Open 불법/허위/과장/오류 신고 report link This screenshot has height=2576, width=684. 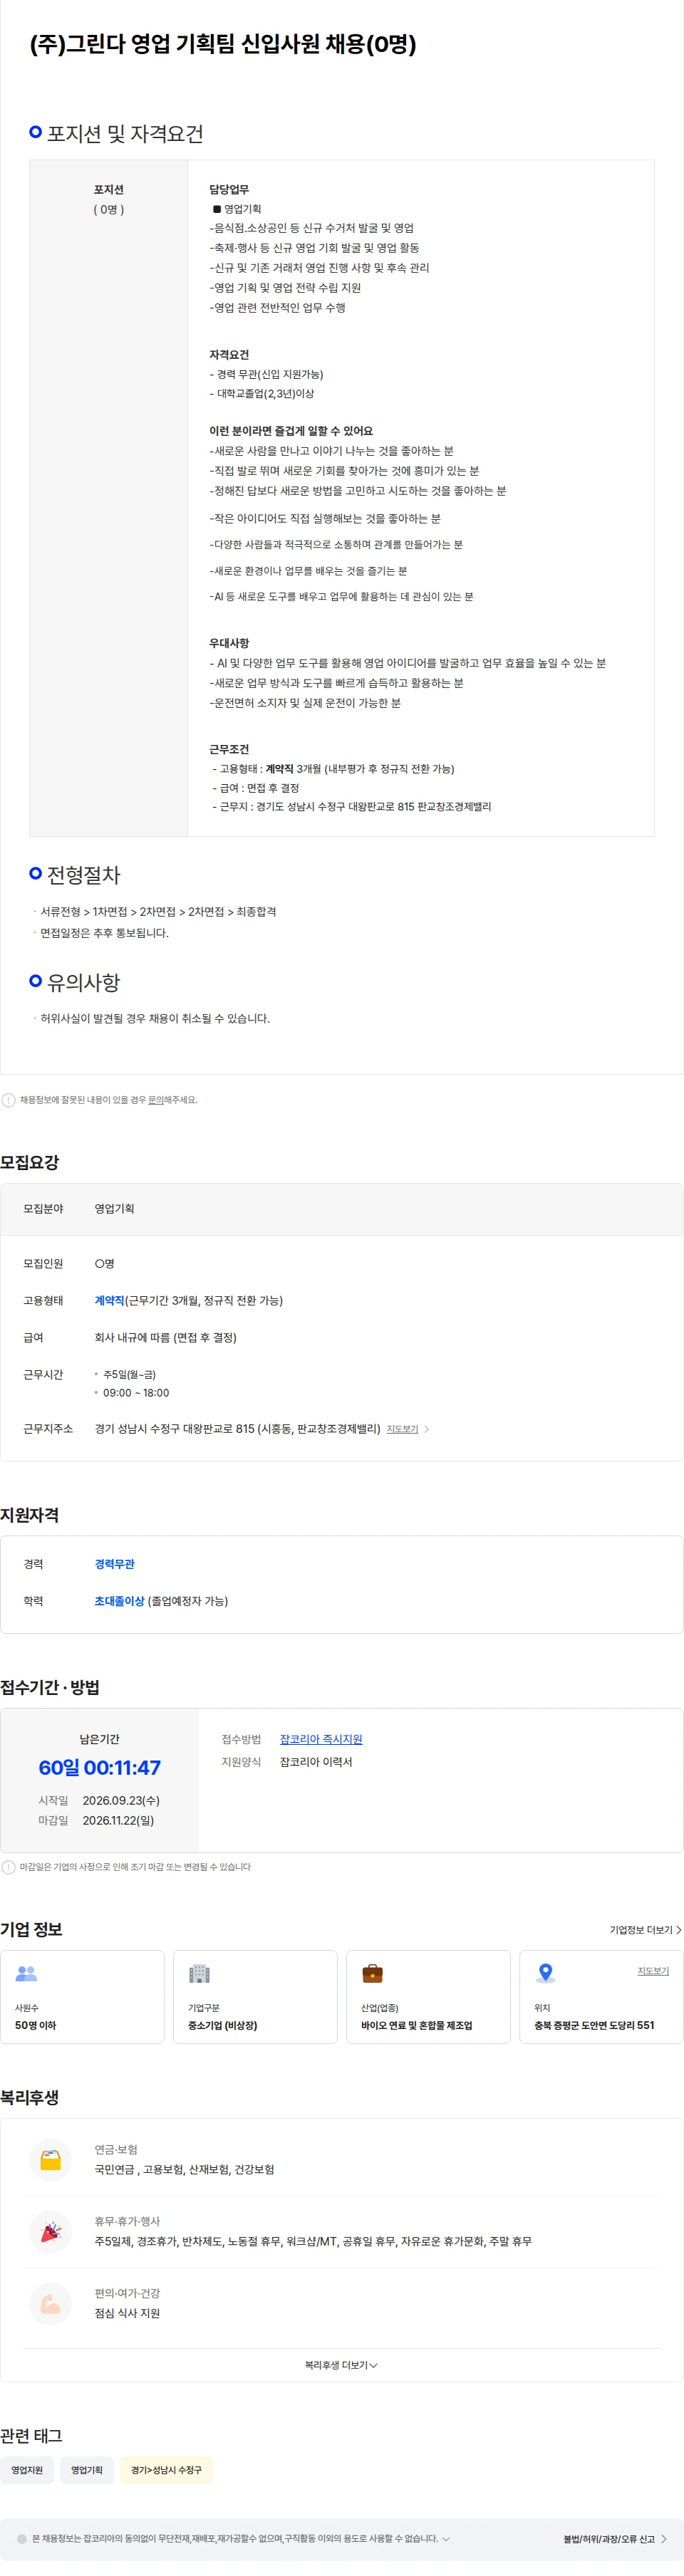[x=614, y=2538]
